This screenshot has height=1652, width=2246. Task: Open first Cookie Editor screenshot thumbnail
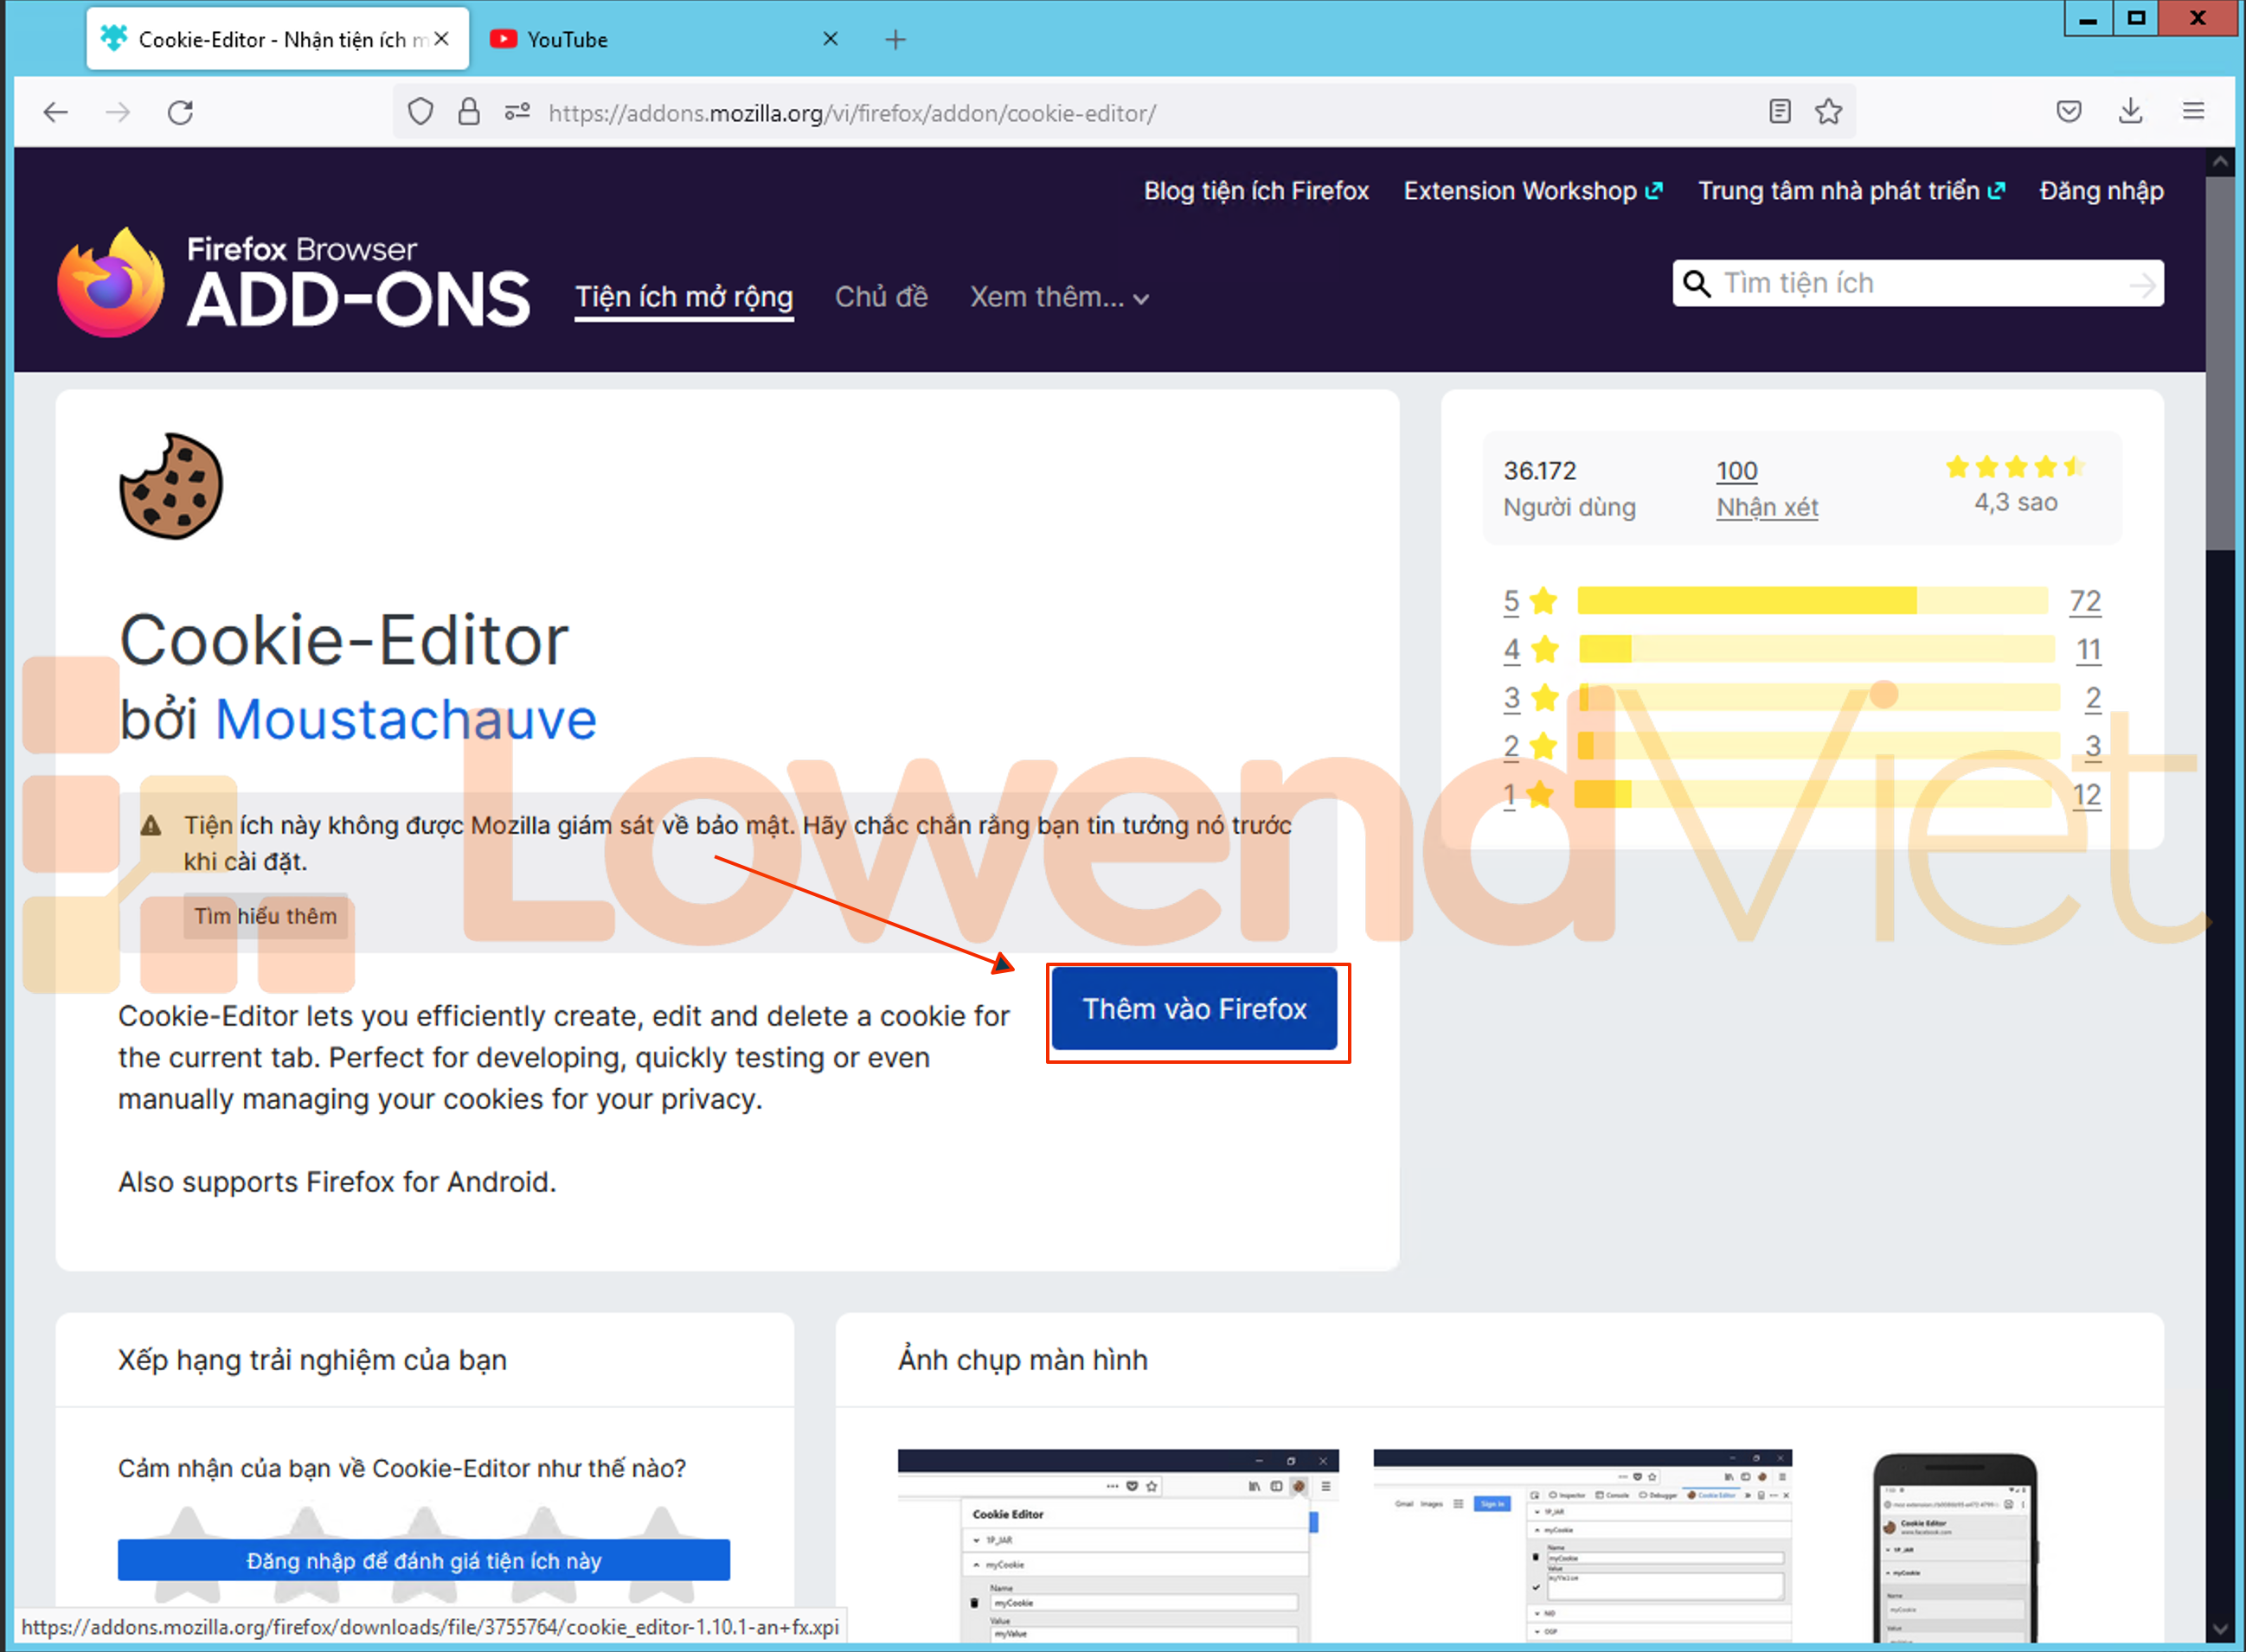tap(1117, 1545)
